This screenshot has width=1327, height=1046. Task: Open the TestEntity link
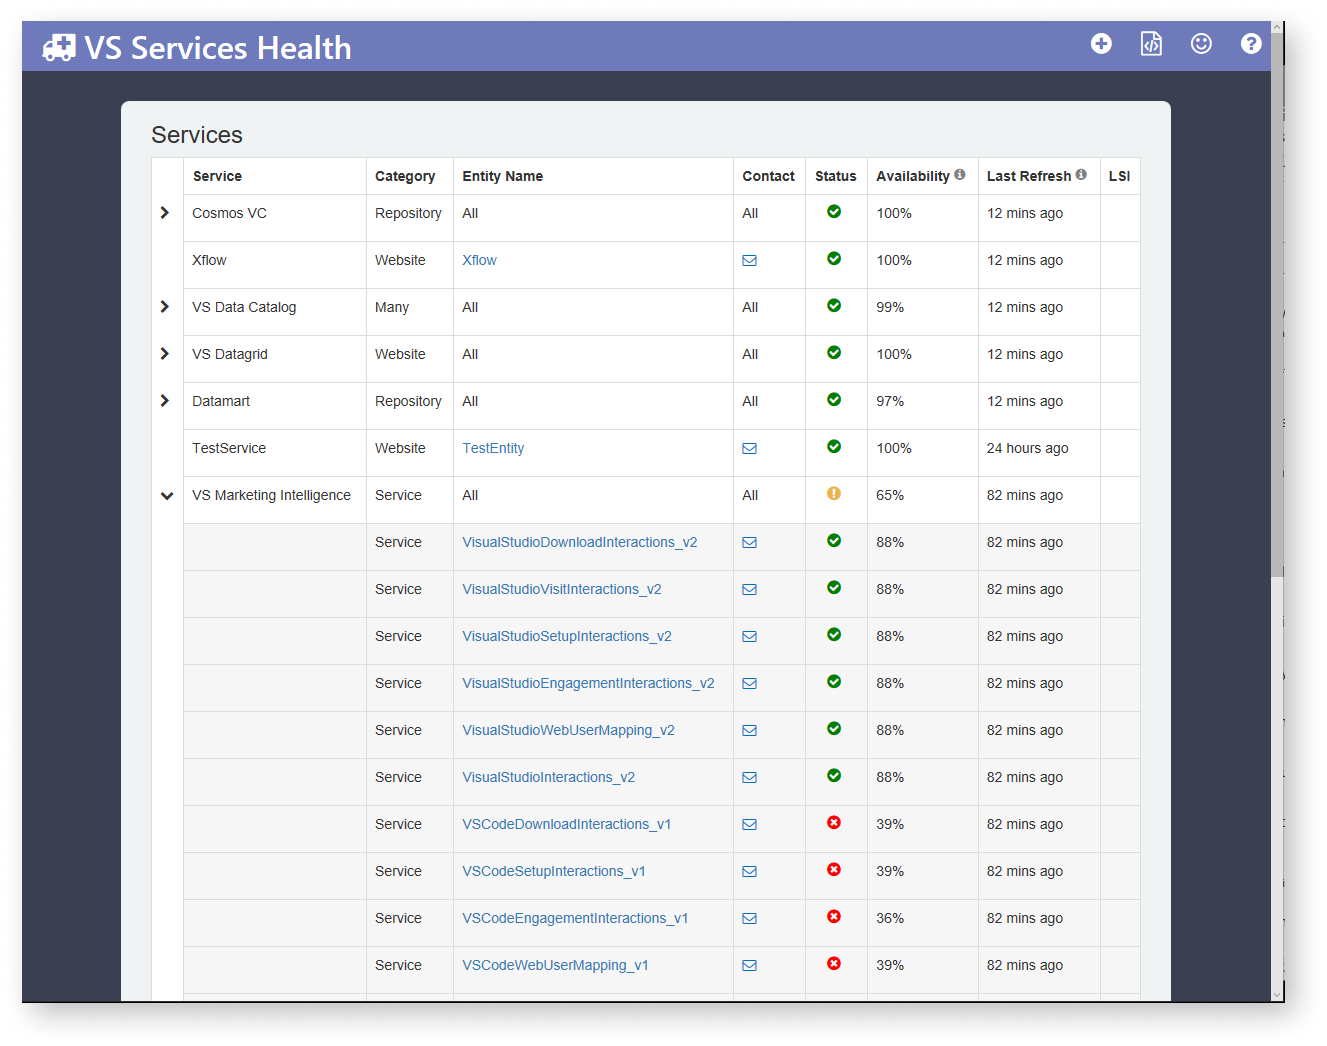tap(493, 448)
